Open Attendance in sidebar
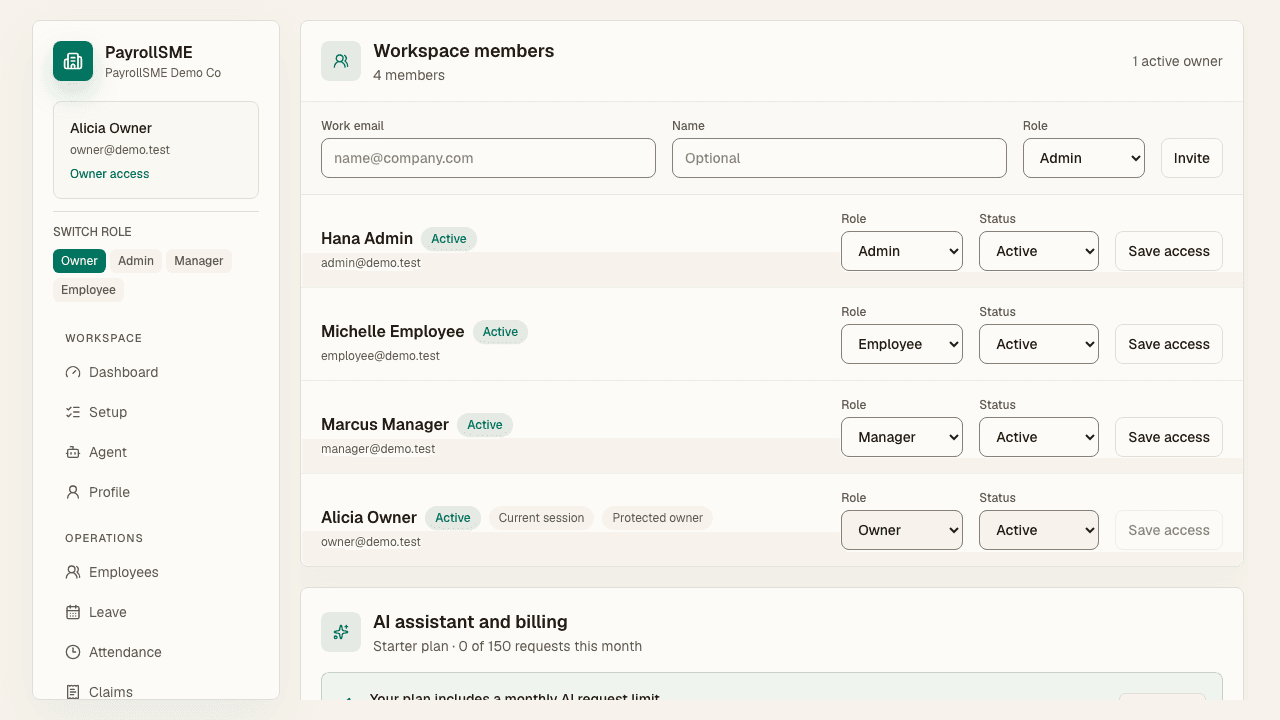 coord(156,652)
